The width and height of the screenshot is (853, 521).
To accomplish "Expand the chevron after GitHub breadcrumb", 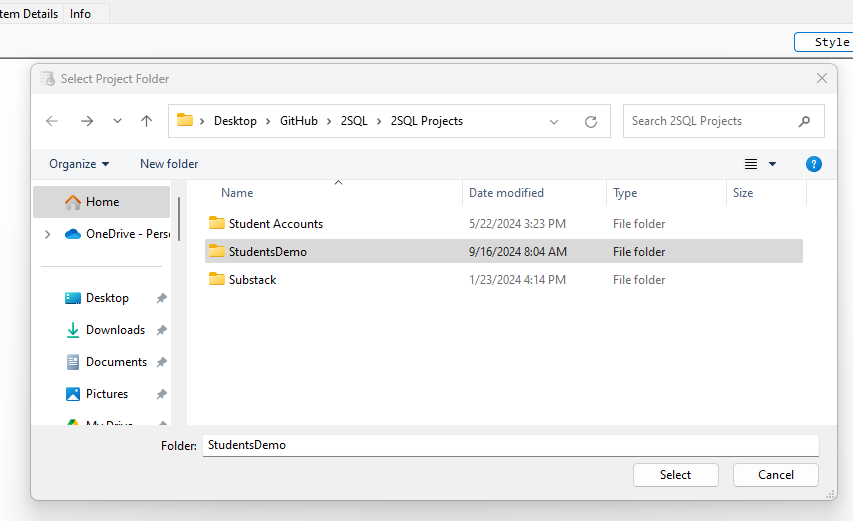I will pos(329,121).
